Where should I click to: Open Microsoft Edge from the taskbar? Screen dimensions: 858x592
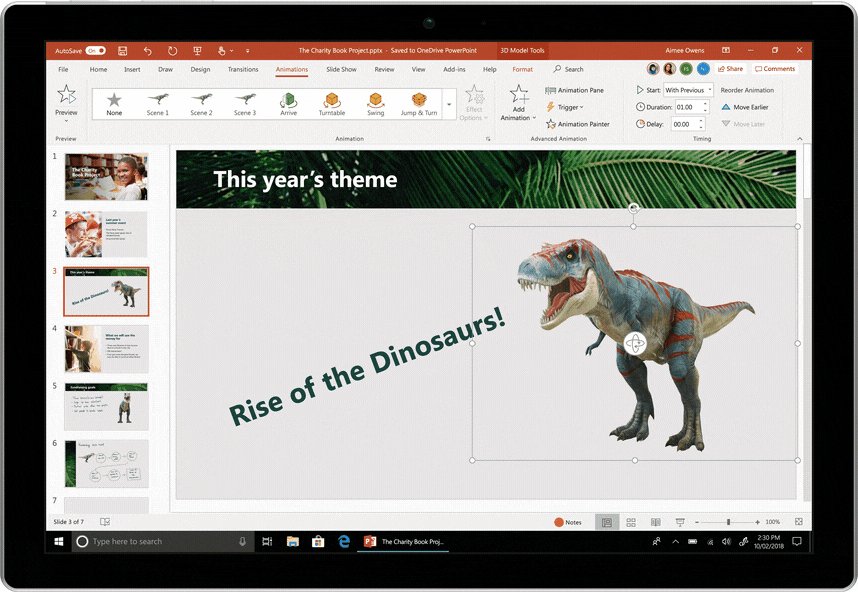point(344,541)
